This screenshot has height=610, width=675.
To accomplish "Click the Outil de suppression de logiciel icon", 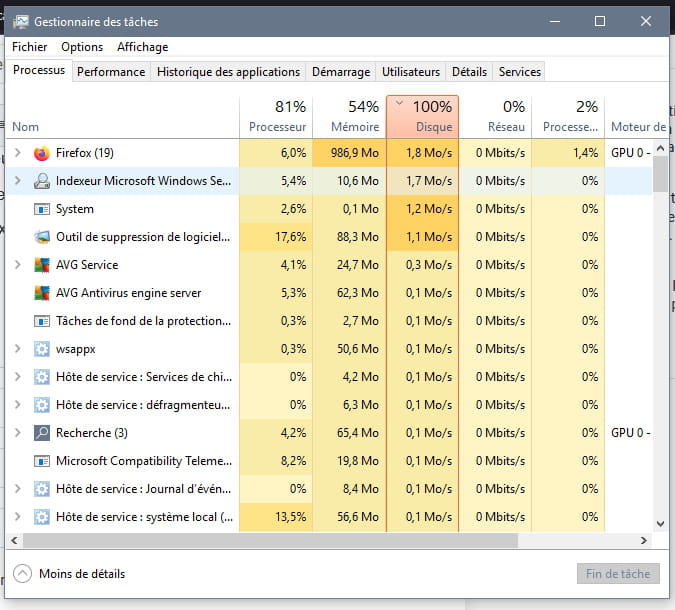I will (x=42, y=237).
